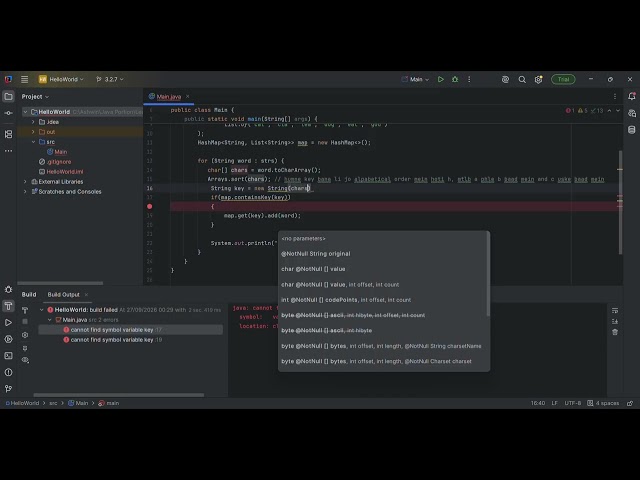
Task: Open the HelloWorld project dropdown
Action: pos(61,79)
